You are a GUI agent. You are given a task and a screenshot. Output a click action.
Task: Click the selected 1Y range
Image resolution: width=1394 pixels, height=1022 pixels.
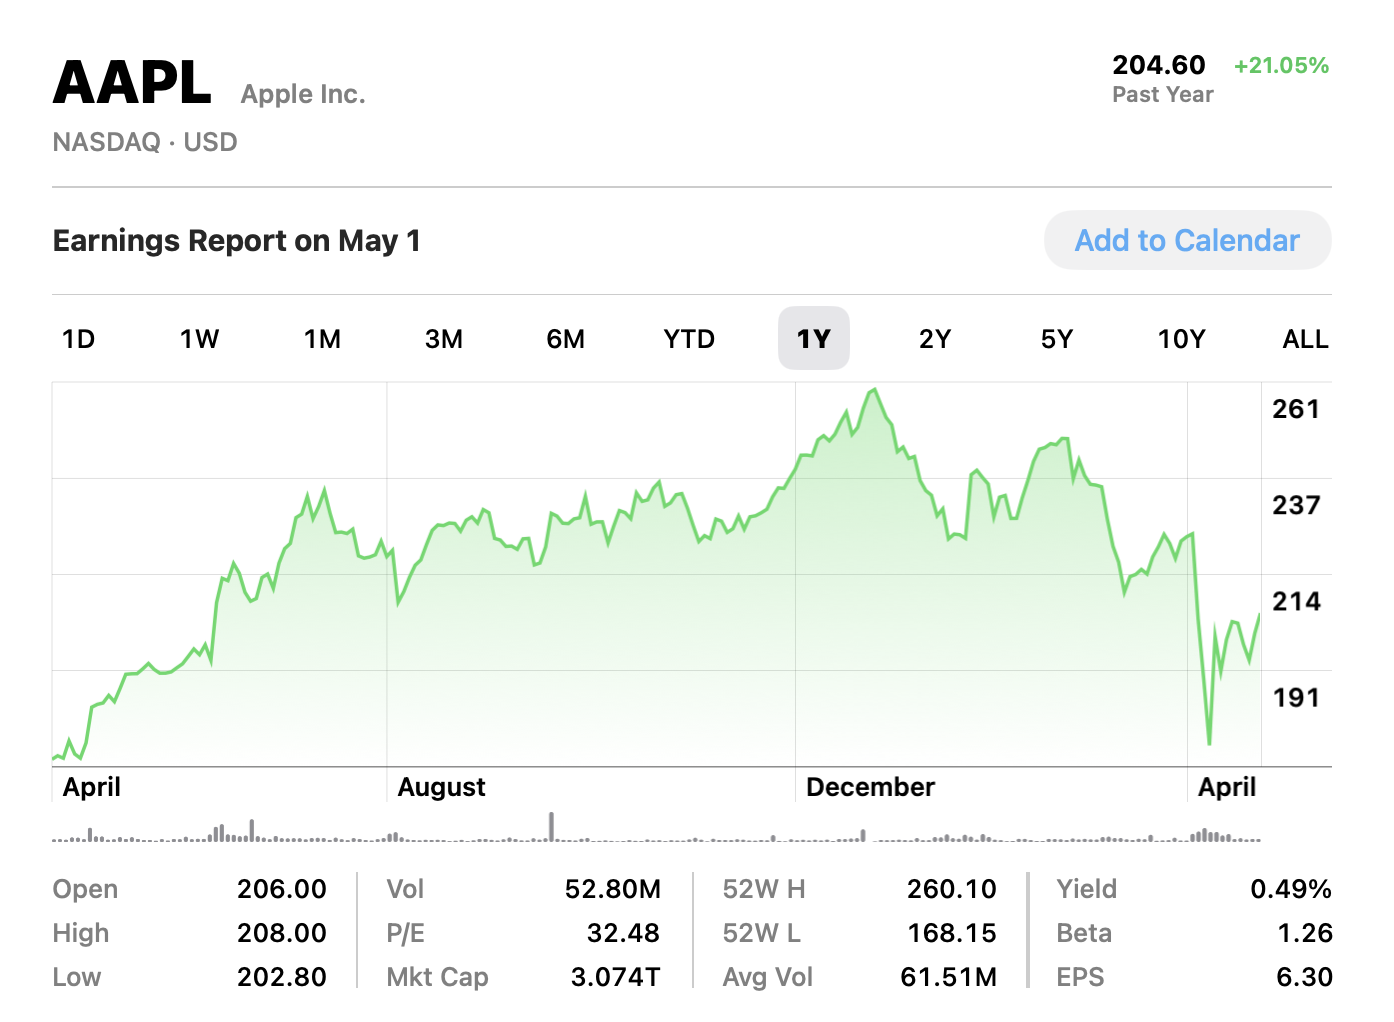[x=814, y=339]
